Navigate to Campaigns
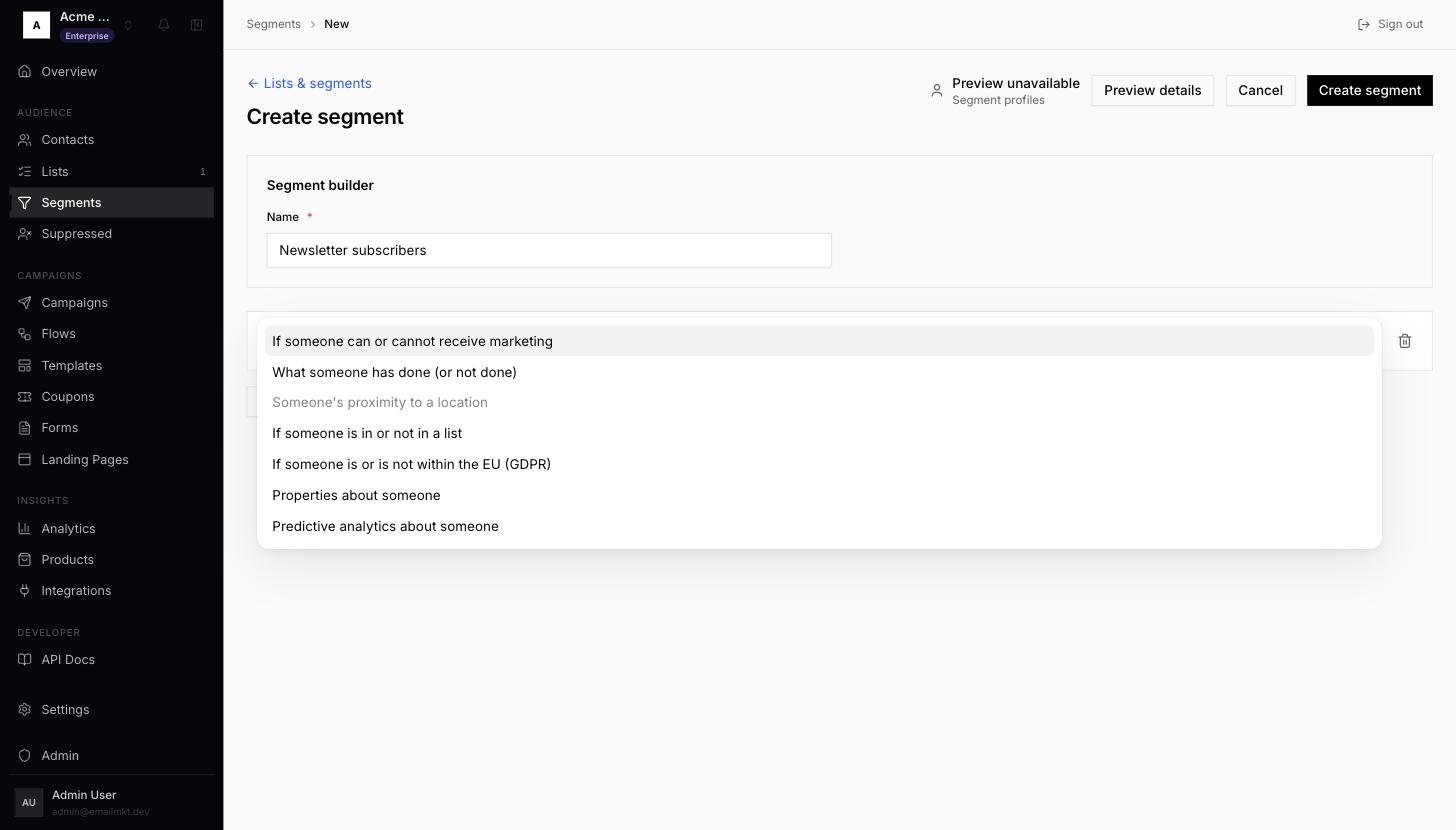 pyautogui.click(x=112, y=303)
